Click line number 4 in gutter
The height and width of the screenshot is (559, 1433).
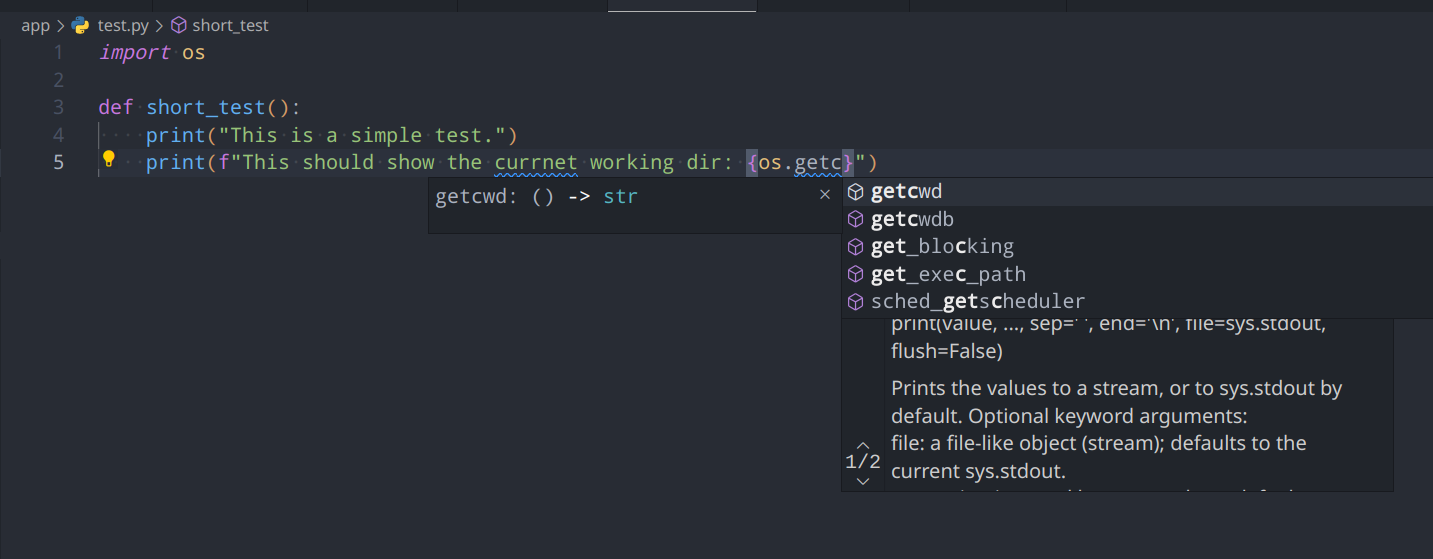click(58, 134)
